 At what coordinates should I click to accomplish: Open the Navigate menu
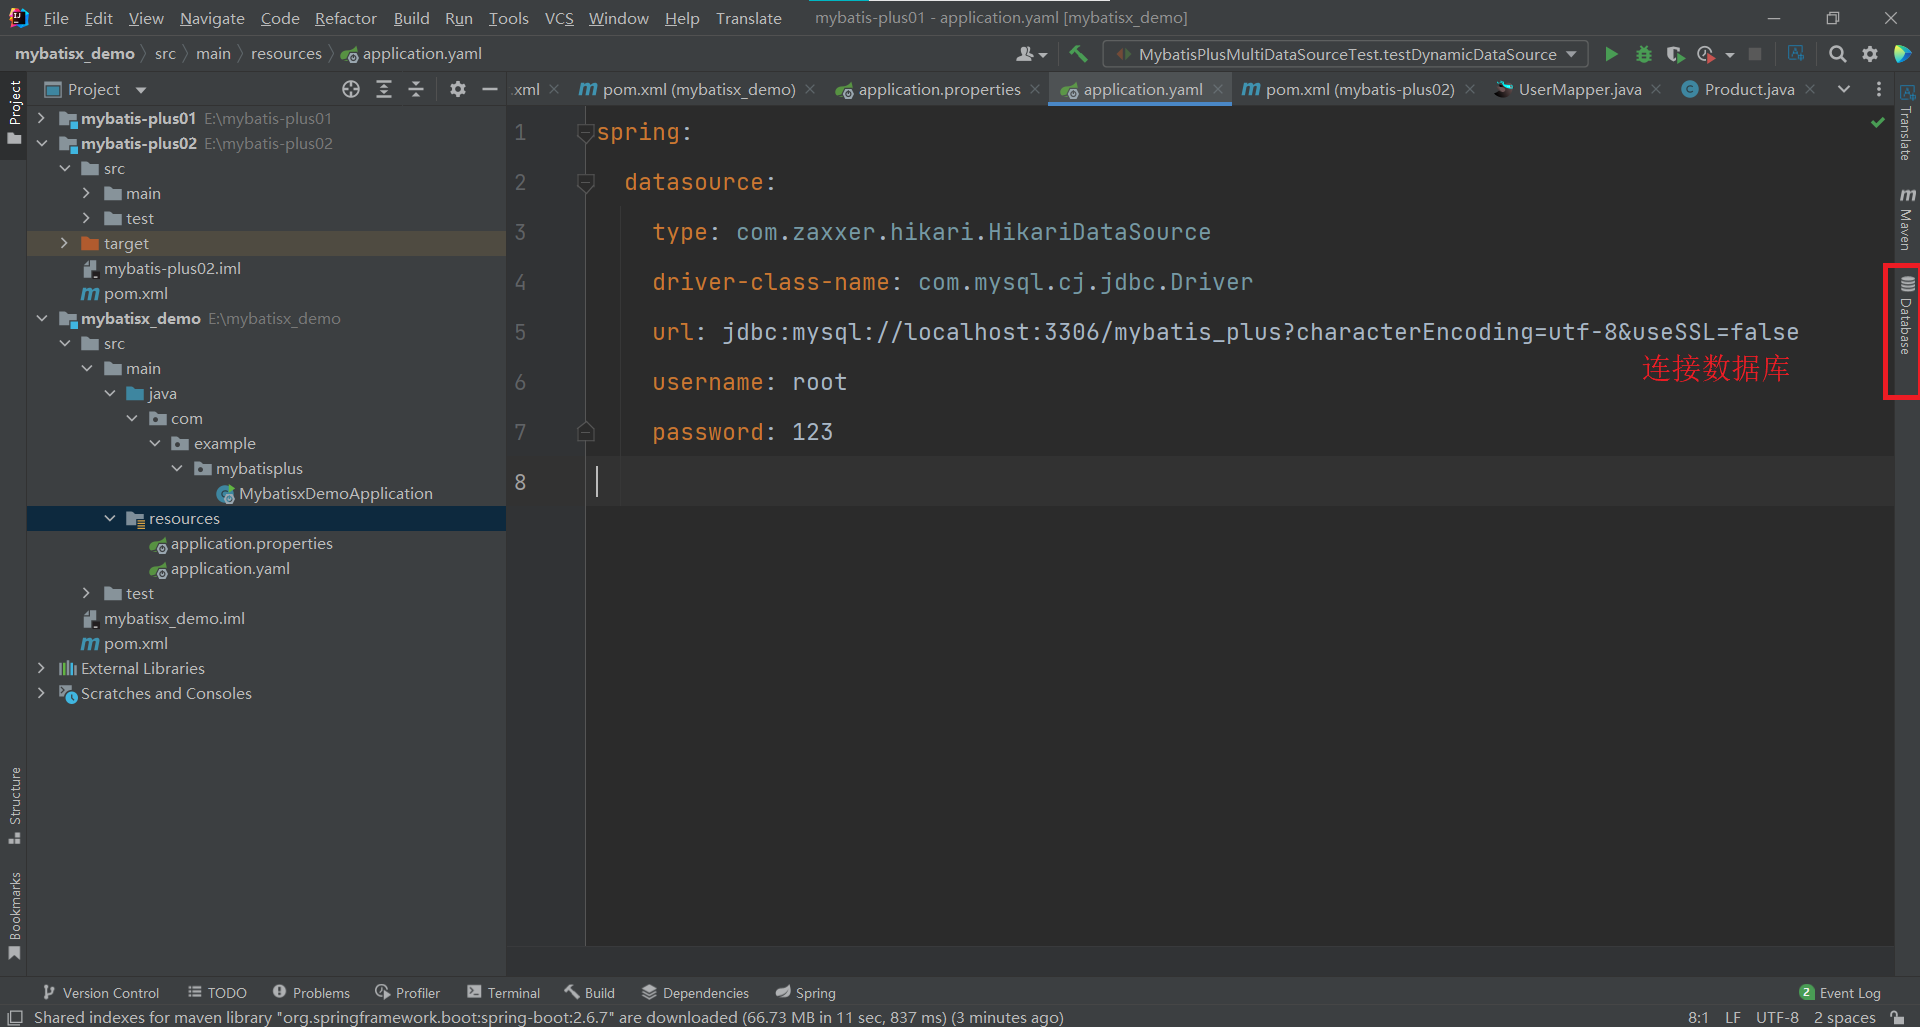pos(212,18)
